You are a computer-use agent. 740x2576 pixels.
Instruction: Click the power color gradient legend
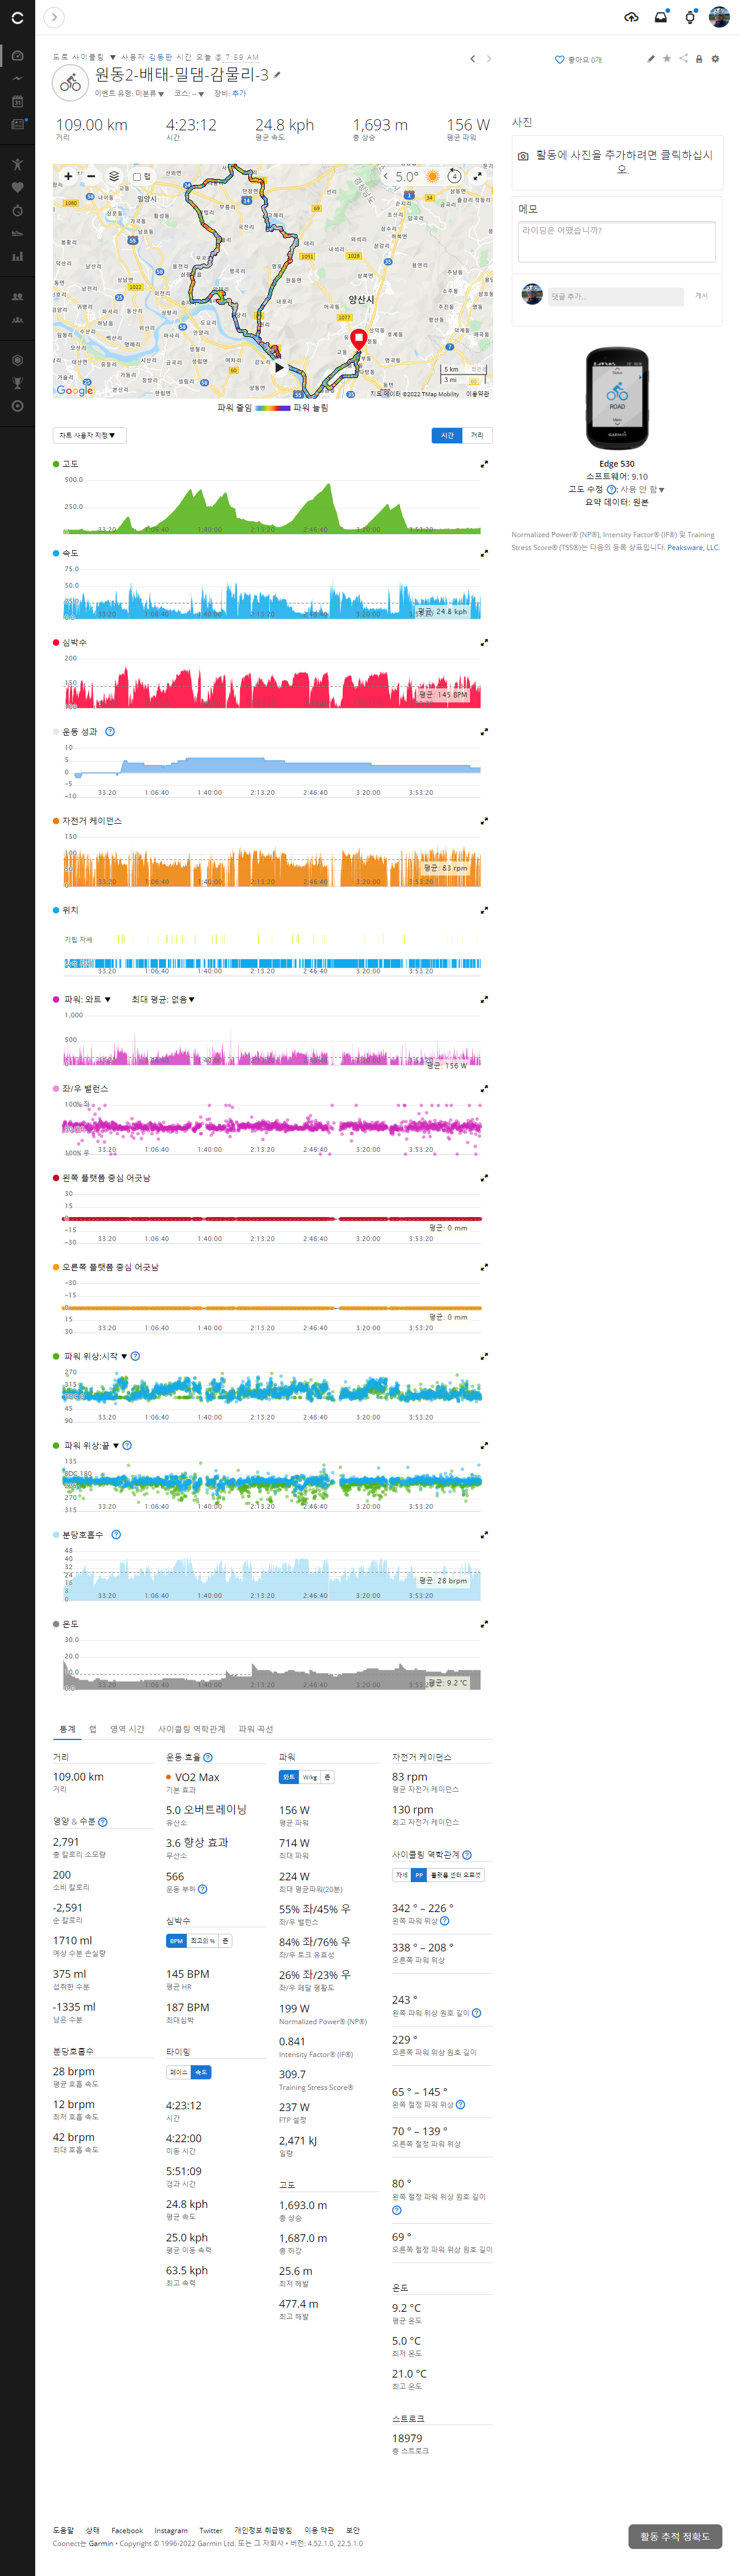273,408
